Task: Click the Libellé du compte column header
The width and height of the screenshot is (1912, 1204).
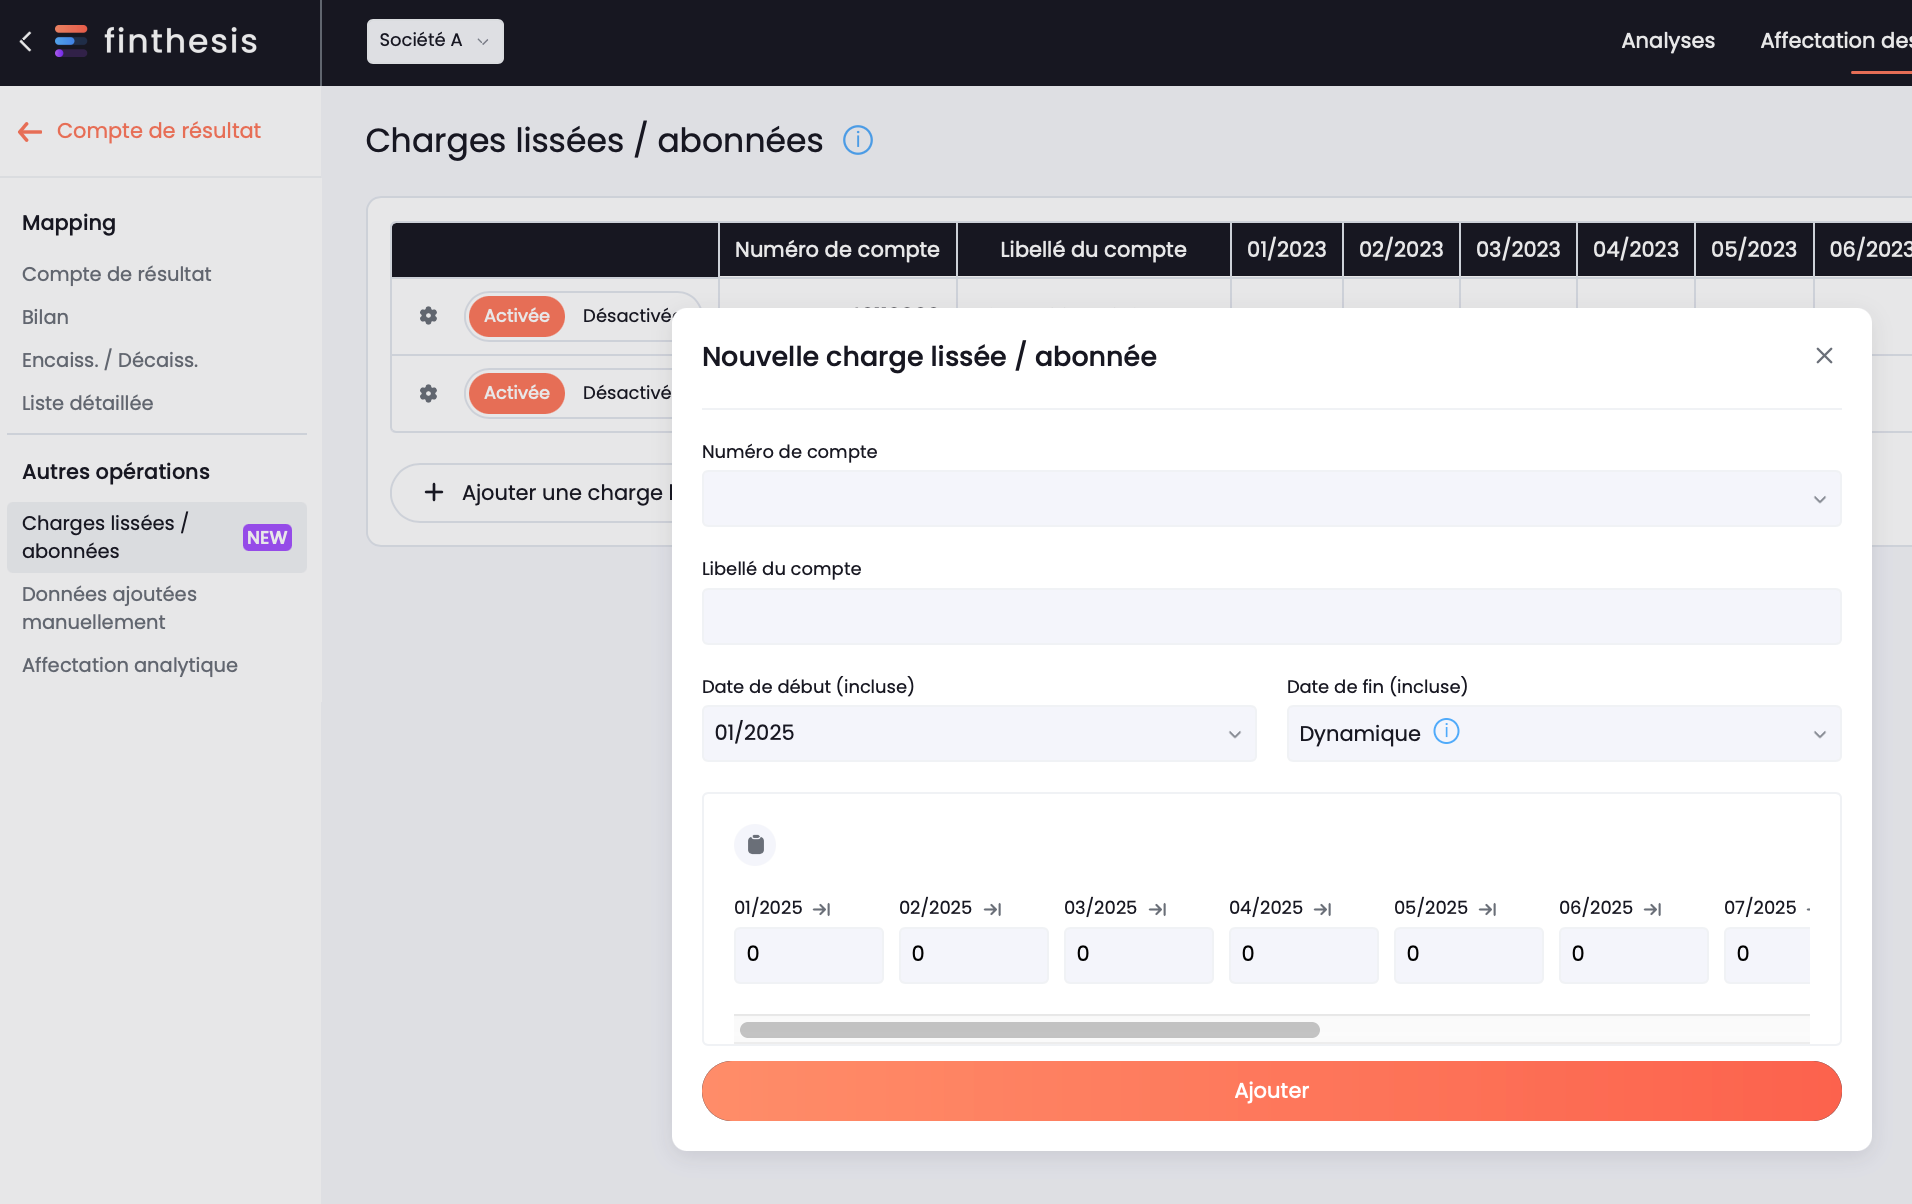Action: point(1093,249)
